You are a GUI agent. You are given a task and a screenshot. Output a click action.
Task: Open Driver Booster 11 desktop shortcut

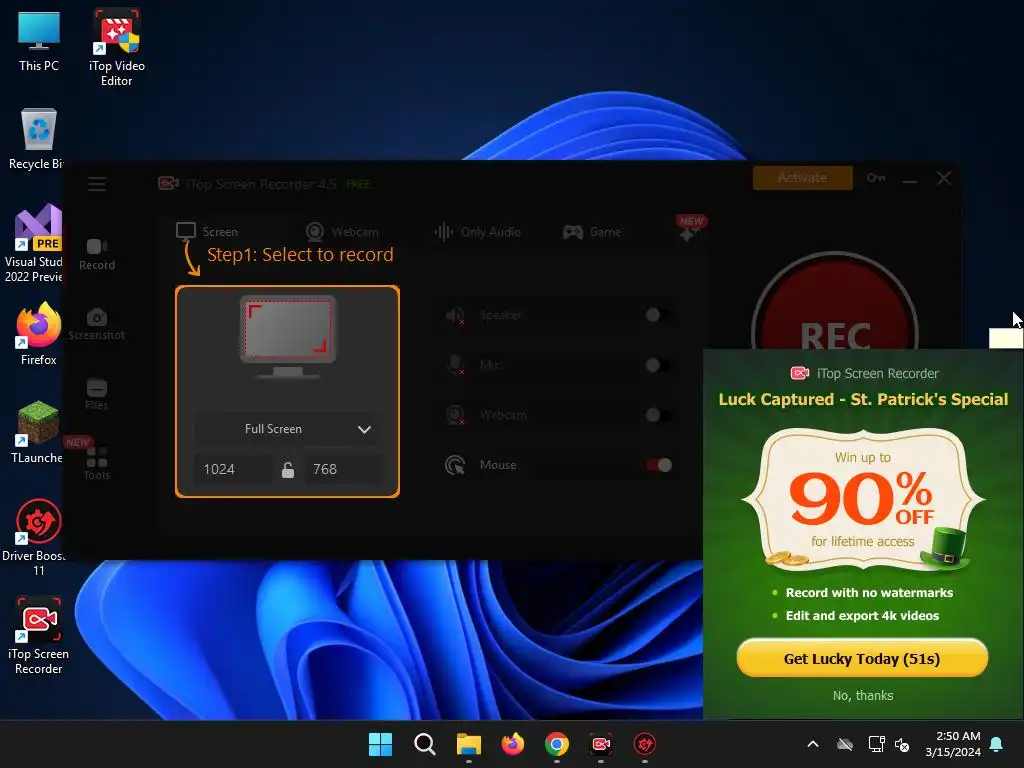pos(34,537)
